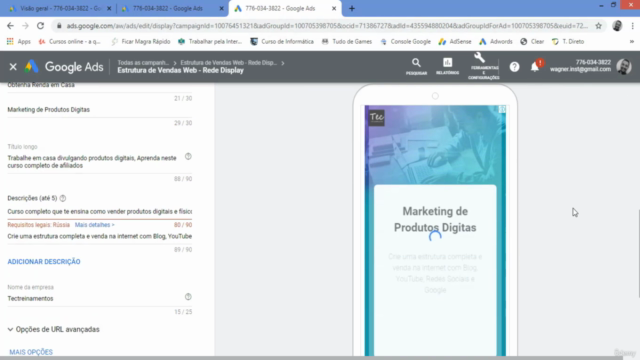Open the Pesquisar search tool
Image resolution: width=640 pixels, height=360 pixels.
[x=416, y=67]
